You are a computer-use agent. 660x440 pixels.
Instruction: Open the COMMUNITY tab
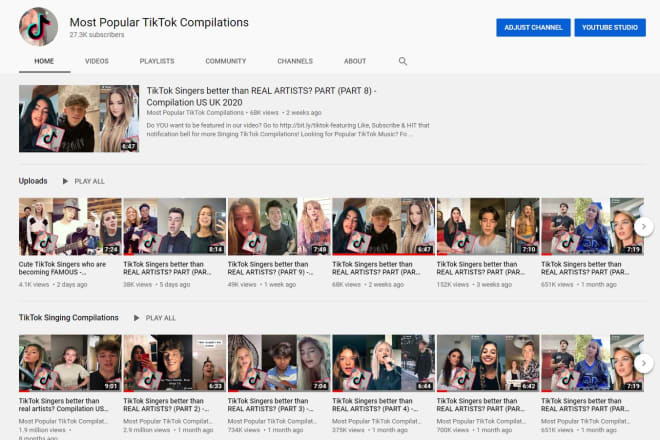pos(226,61)
